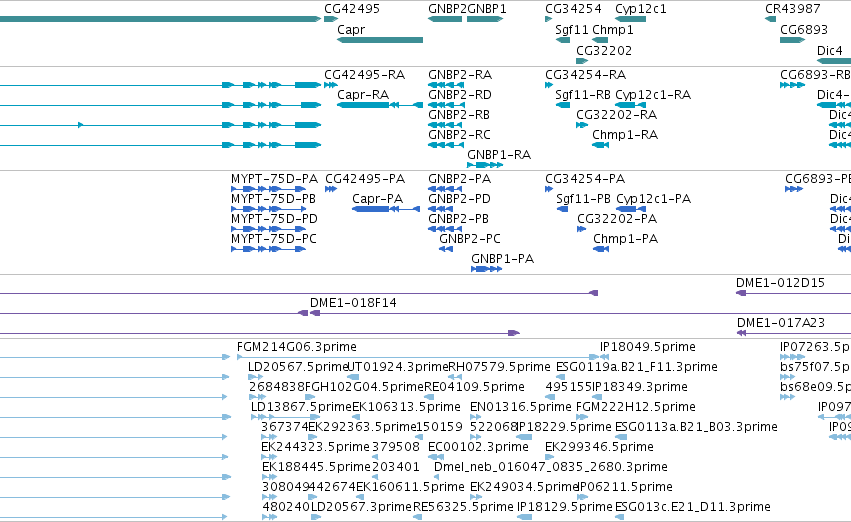
Task: Click the GNBP2-RB transcript label
Action: pos(459,115)
